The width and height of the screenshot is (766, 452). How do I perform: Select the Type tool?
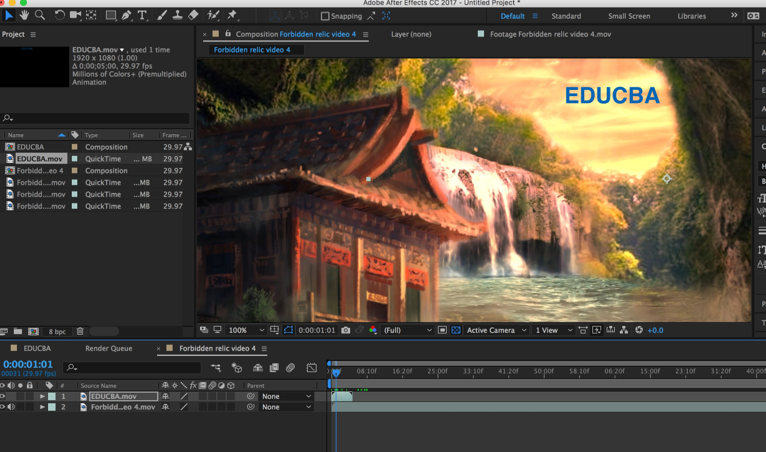tap(142, 16)
